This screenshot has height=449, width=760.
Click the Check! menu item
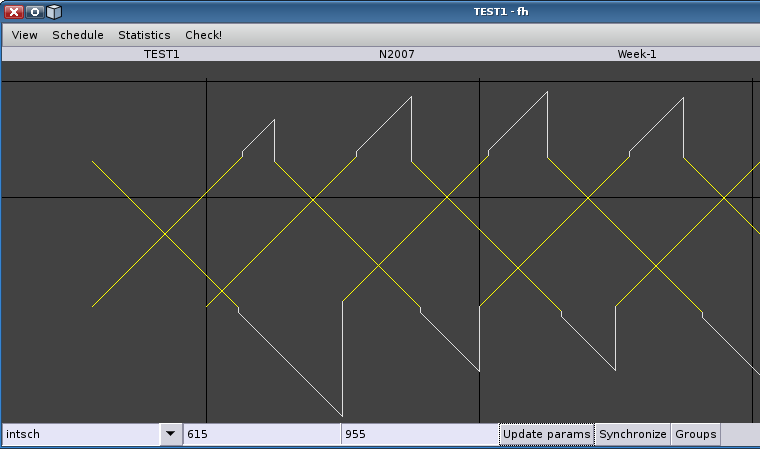(x=203, y=35)
